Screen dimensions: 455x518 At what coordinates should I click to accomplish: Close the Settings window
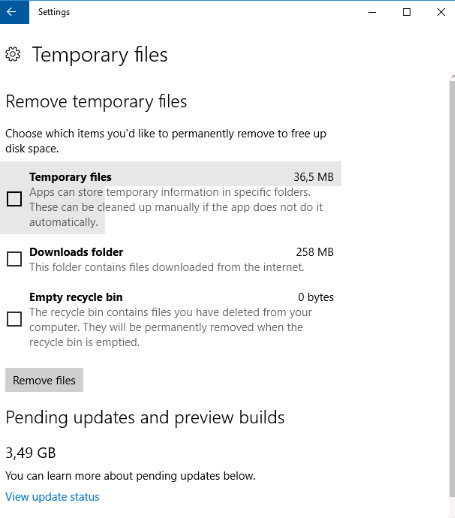pyautogui.click(x=441, y=12)
